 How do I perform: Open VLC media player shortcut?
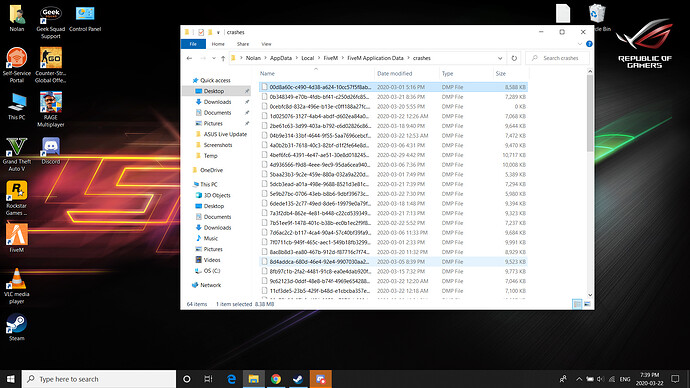17,286
